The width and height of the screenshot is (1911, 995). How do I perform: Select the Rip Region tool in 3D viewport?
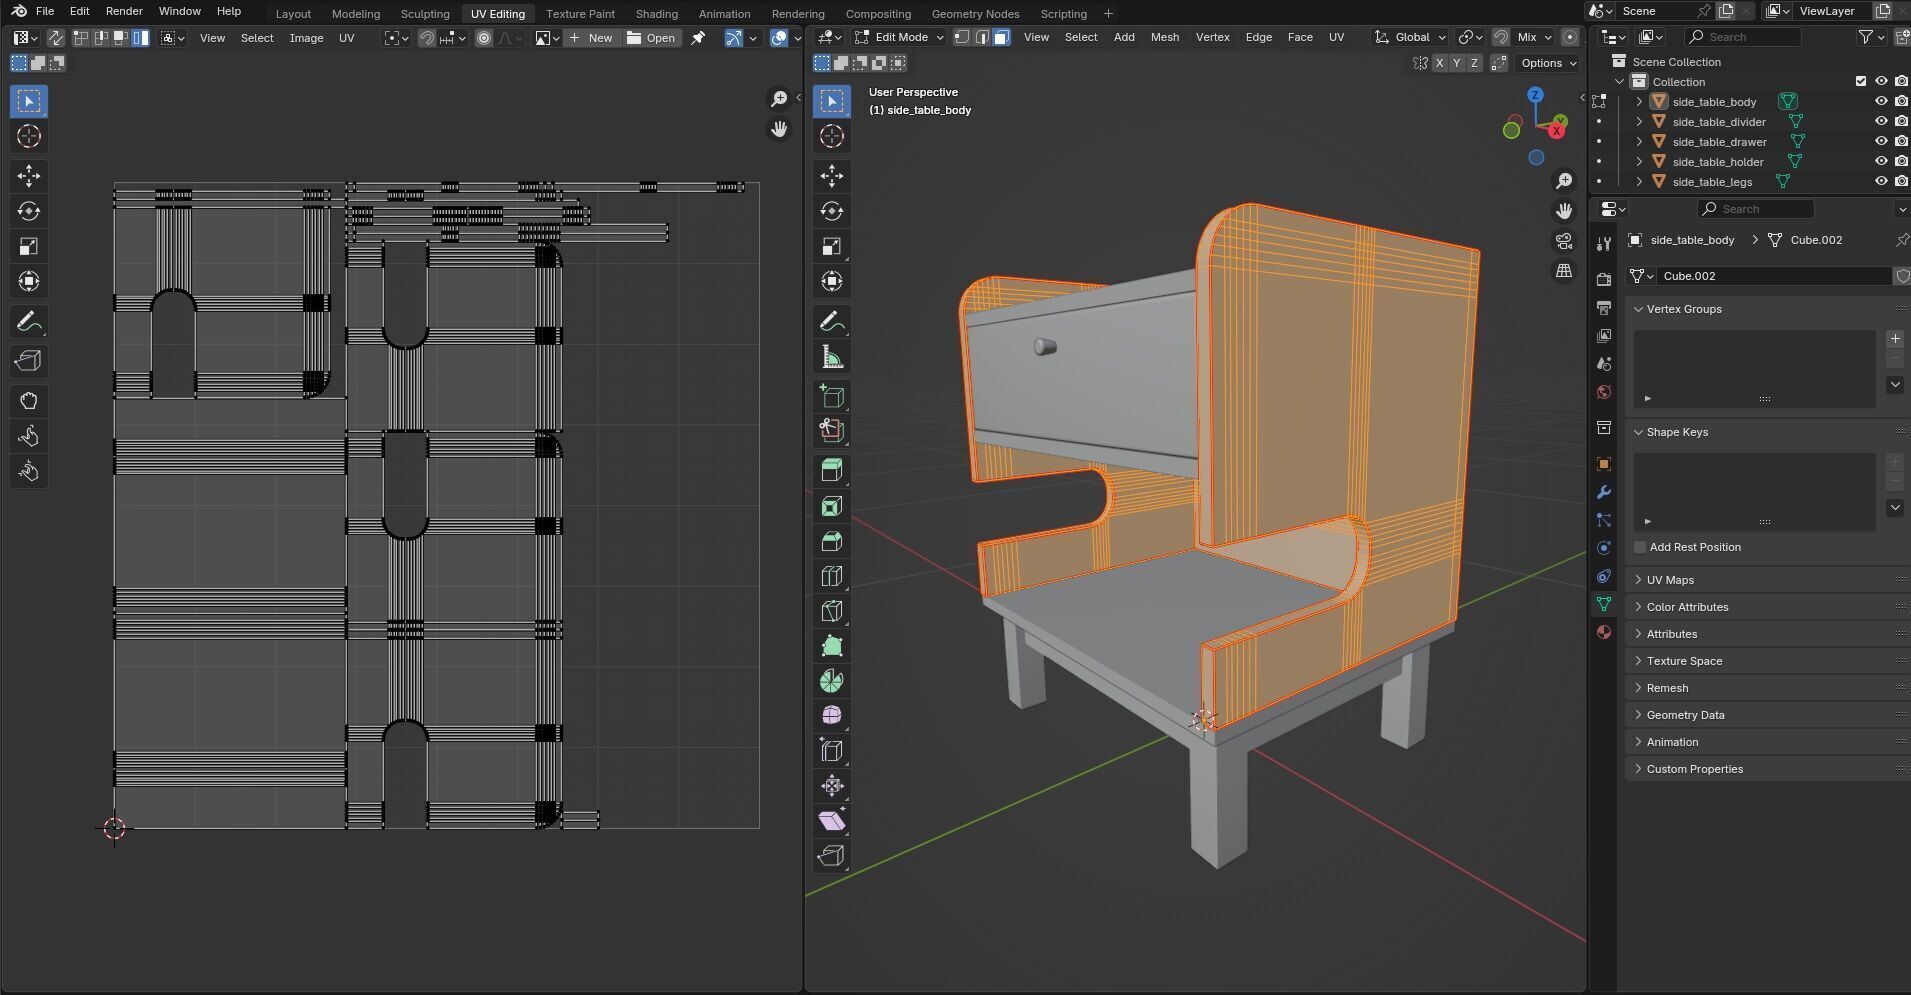point(832,856)
